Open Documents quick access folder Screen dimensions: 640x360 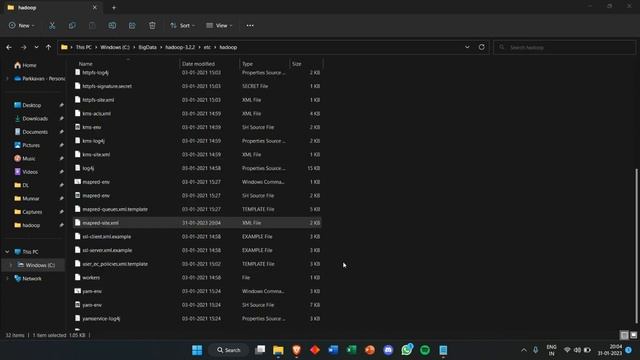click(31, 132)
